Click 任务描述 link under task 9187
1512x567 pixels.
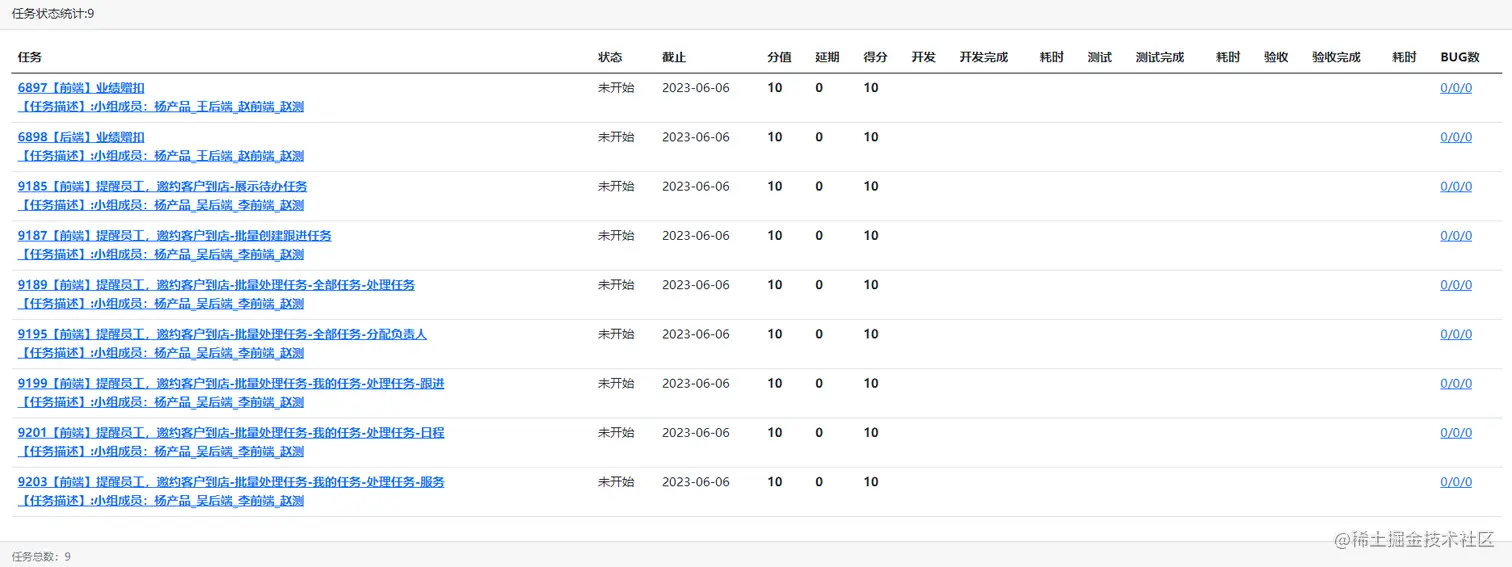coord(161,254)
